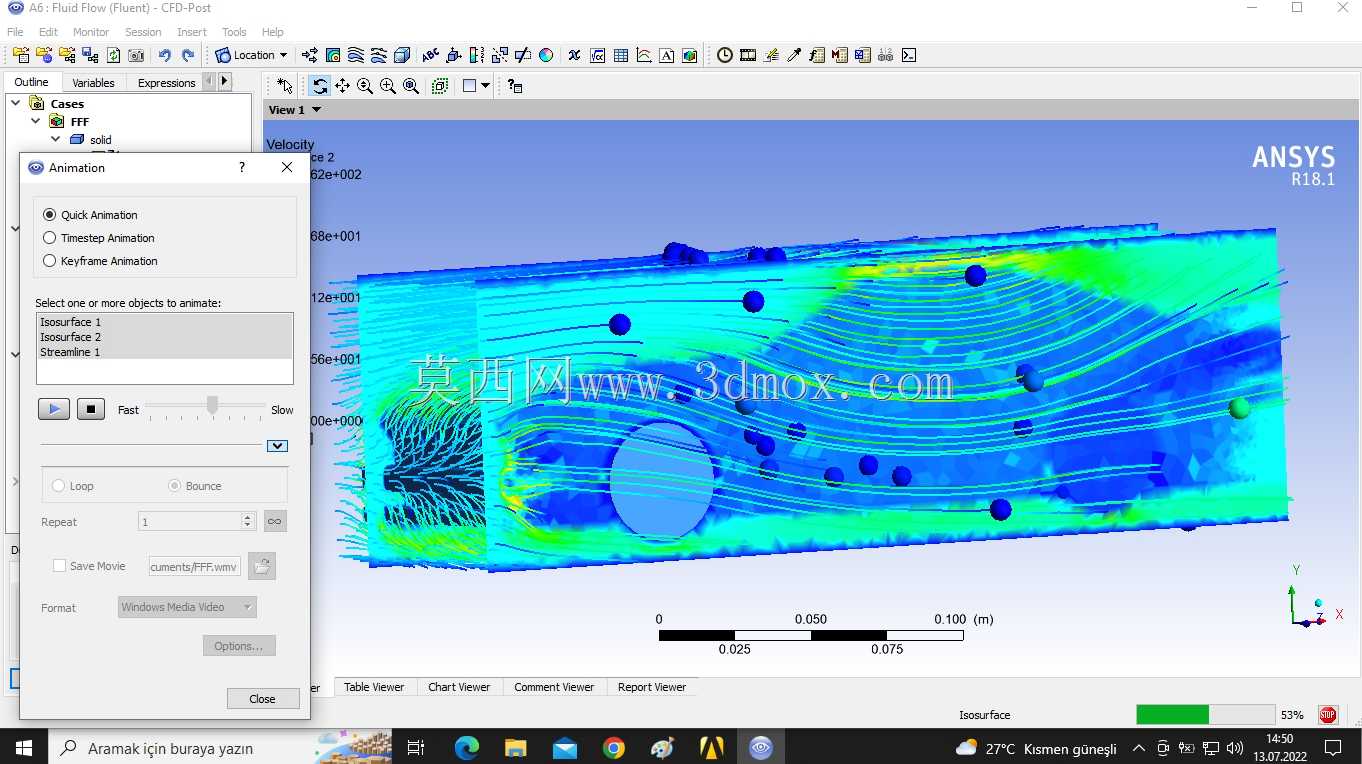Image resolution: width=1362 pixels, height=764 pixels.
Task: Open the Animation film-strip icon
Action: point(748,55)
